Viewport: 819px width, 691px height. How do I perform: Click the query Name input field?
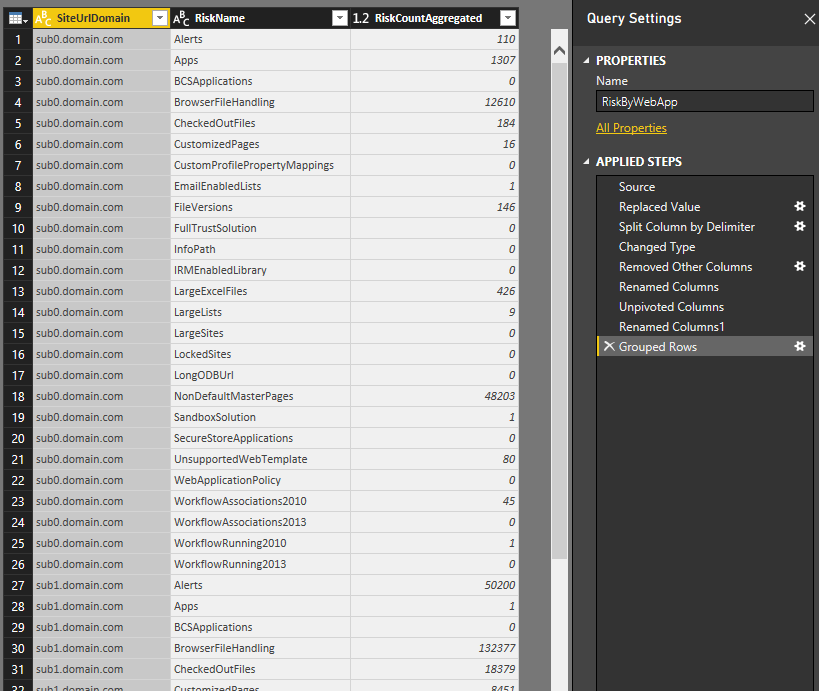click(x=704, y=101)
